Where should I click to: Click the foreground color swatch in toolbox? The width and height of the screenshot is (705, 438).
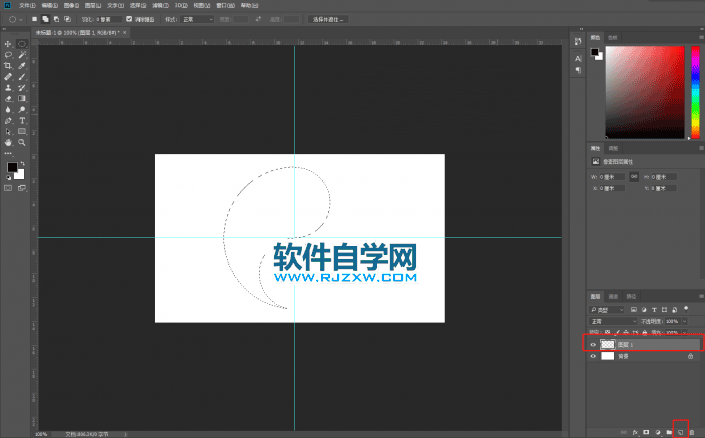pos(12,168)
